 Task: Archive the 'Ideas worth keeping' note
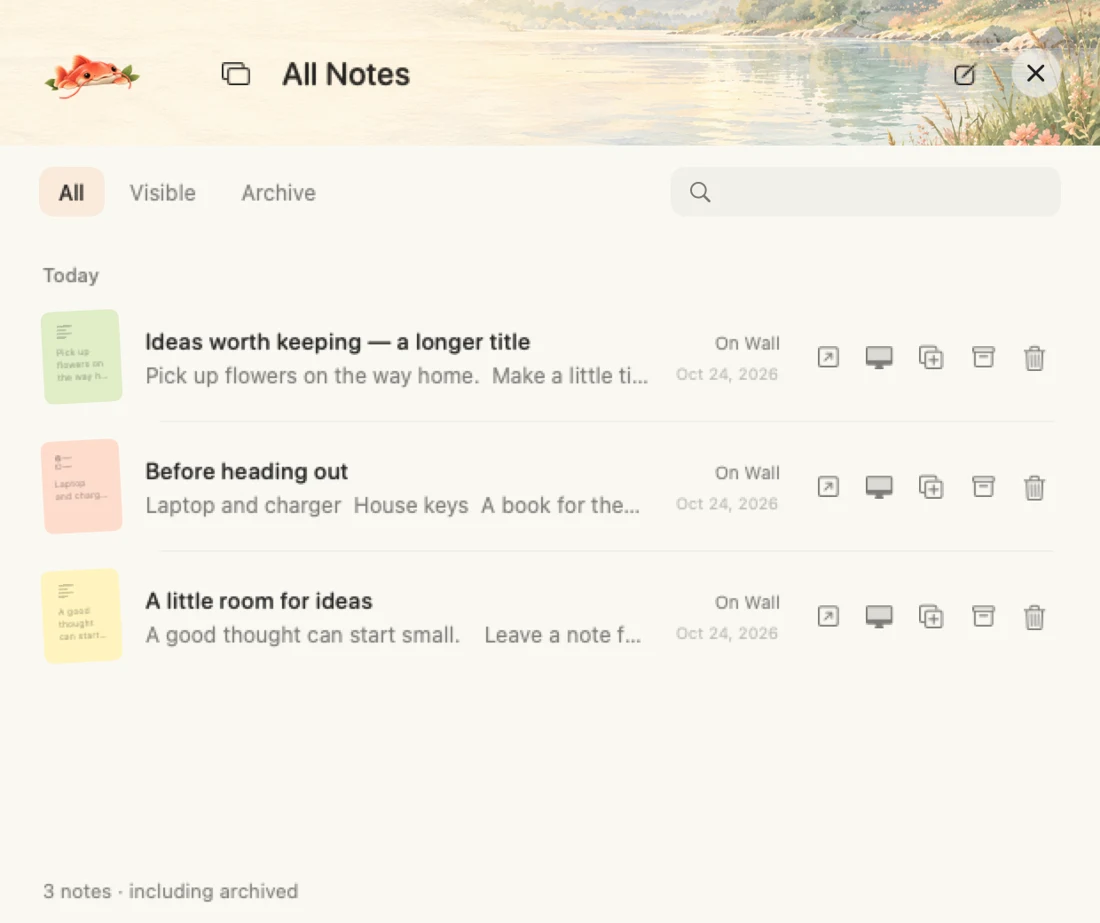983,357
